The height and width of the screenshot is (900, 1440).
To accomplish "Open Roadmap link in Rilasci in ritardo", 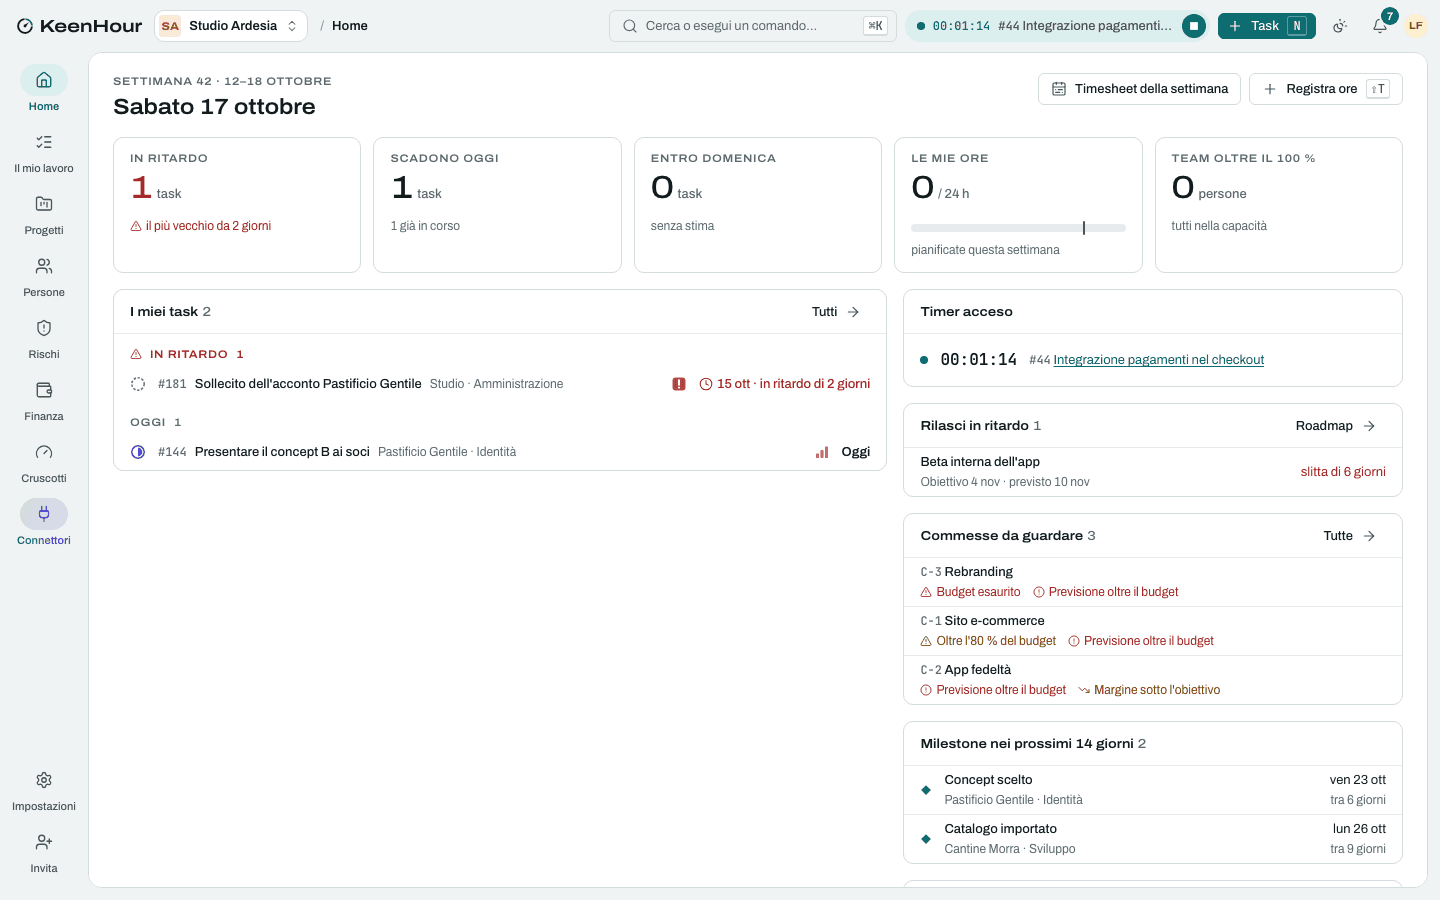I will click(1336, 426).
